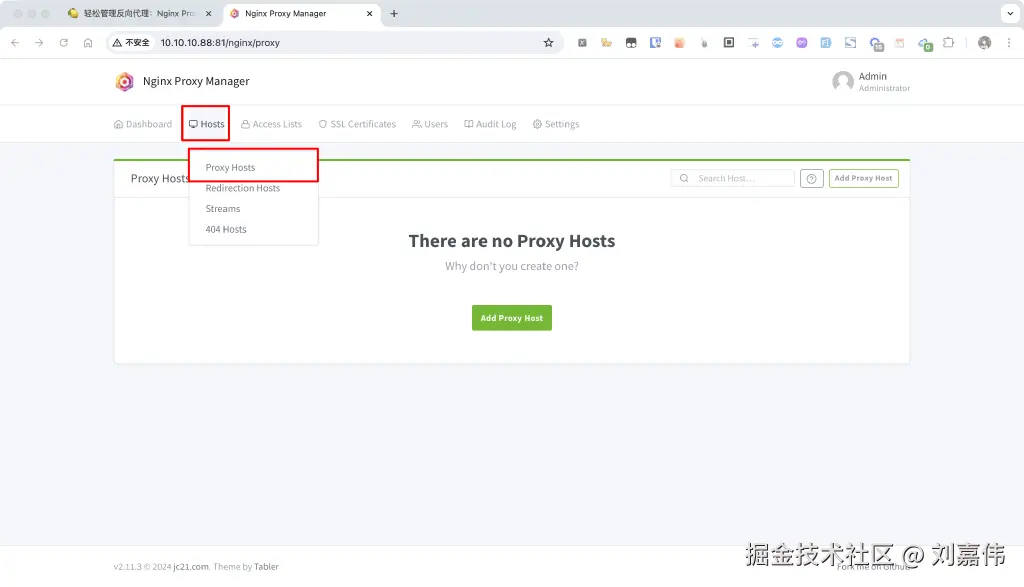This screenshot has height=587, width=1024.
Task: Select Proxy Hosts from dropdown
Action: tap(230, 167)
